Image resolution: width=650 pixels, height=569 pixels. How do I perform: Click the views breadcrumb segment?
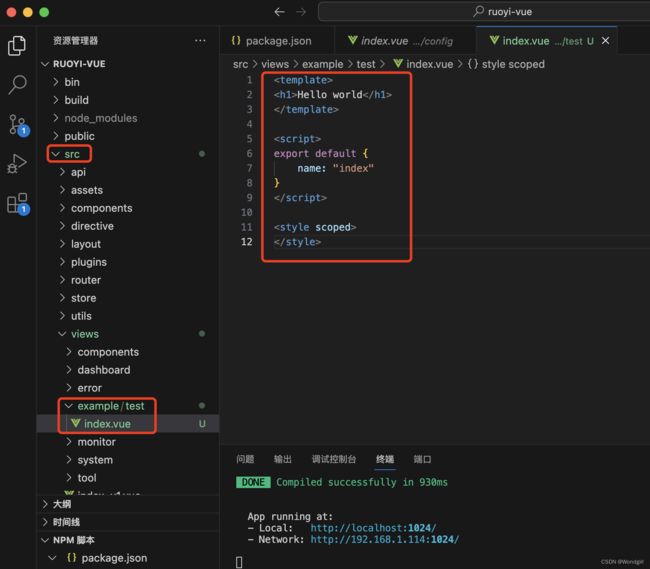tap(275, 64)
